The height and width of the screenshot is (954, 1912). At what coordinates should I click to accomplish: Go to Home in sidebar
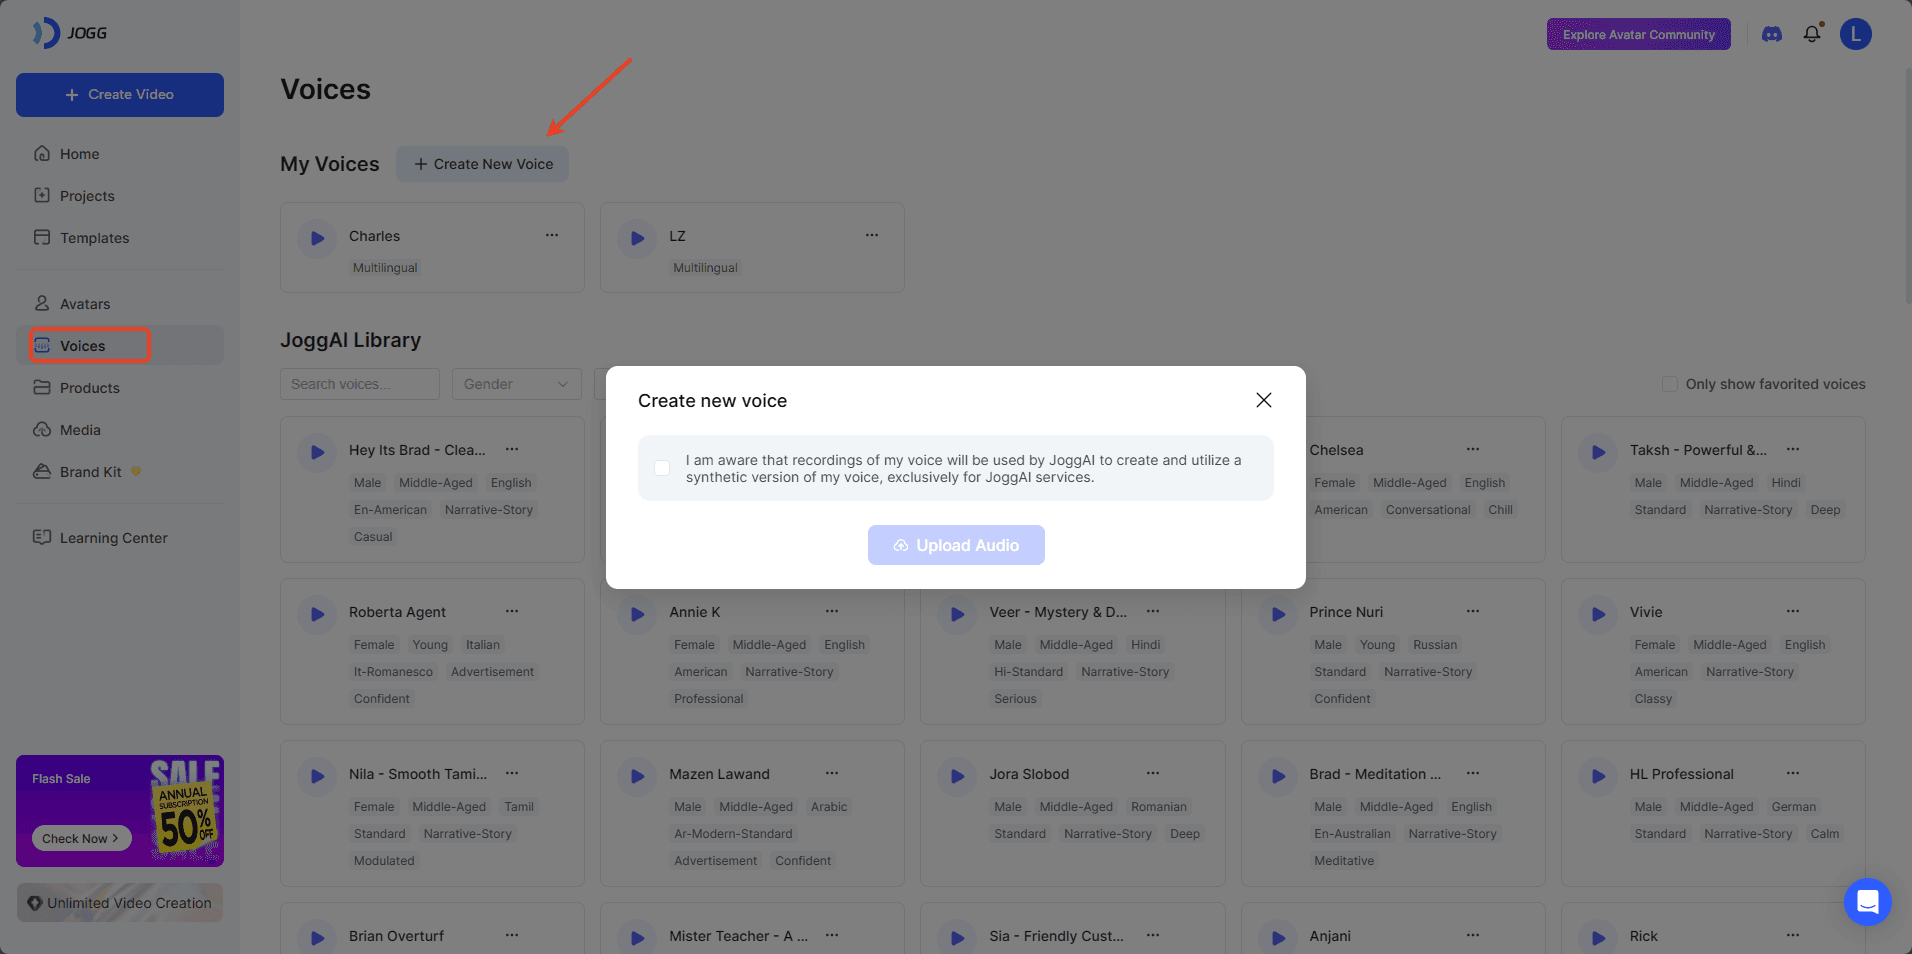point(120,154)
